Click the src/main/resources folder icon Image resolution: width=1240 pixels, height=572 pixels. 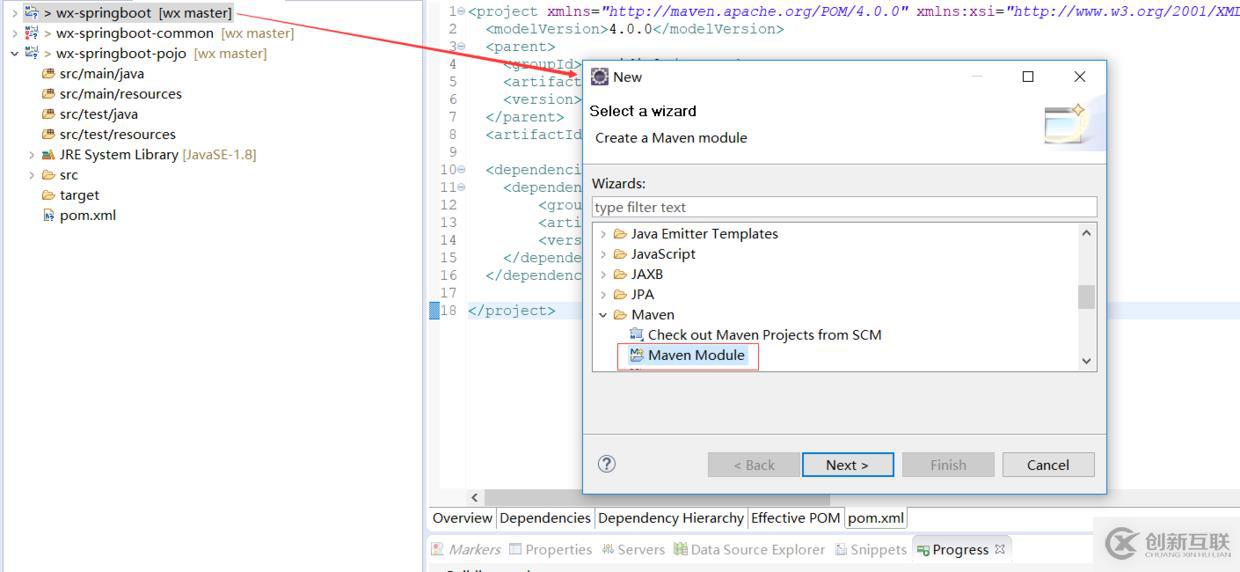[x=48, y=94]
